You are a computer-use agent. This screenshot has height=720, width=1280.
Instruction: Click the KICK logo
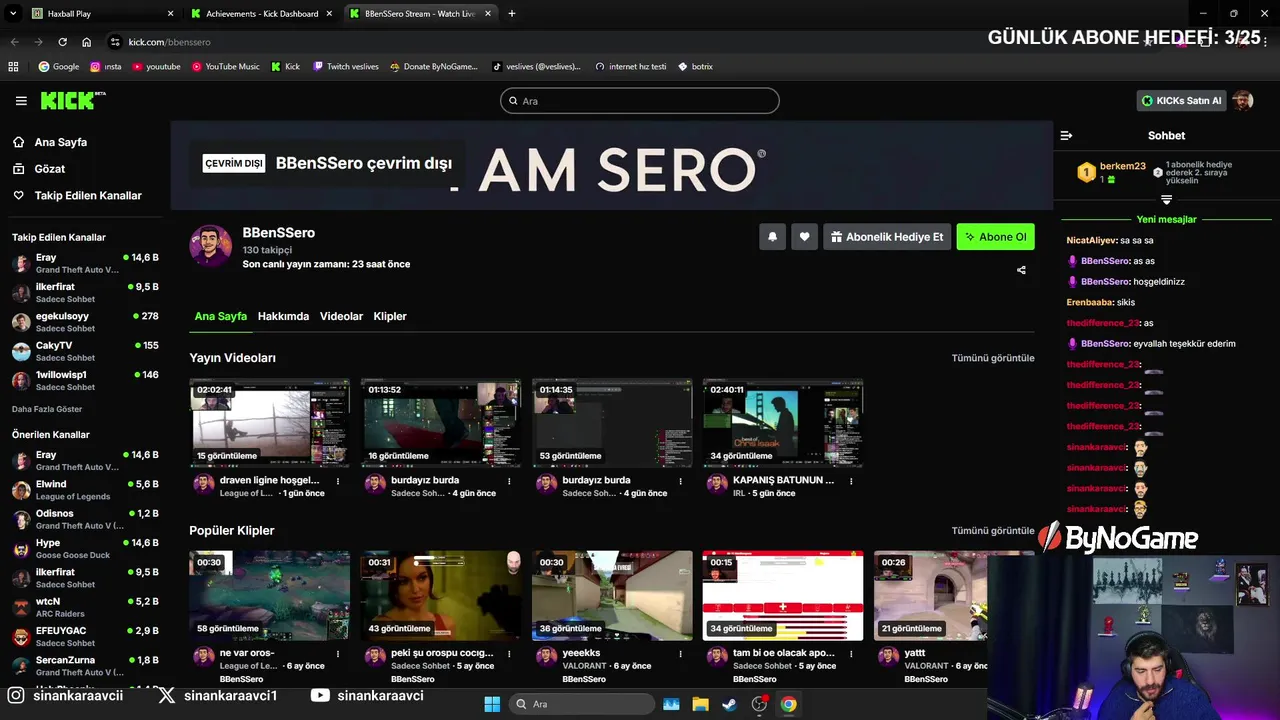point(73,100)
